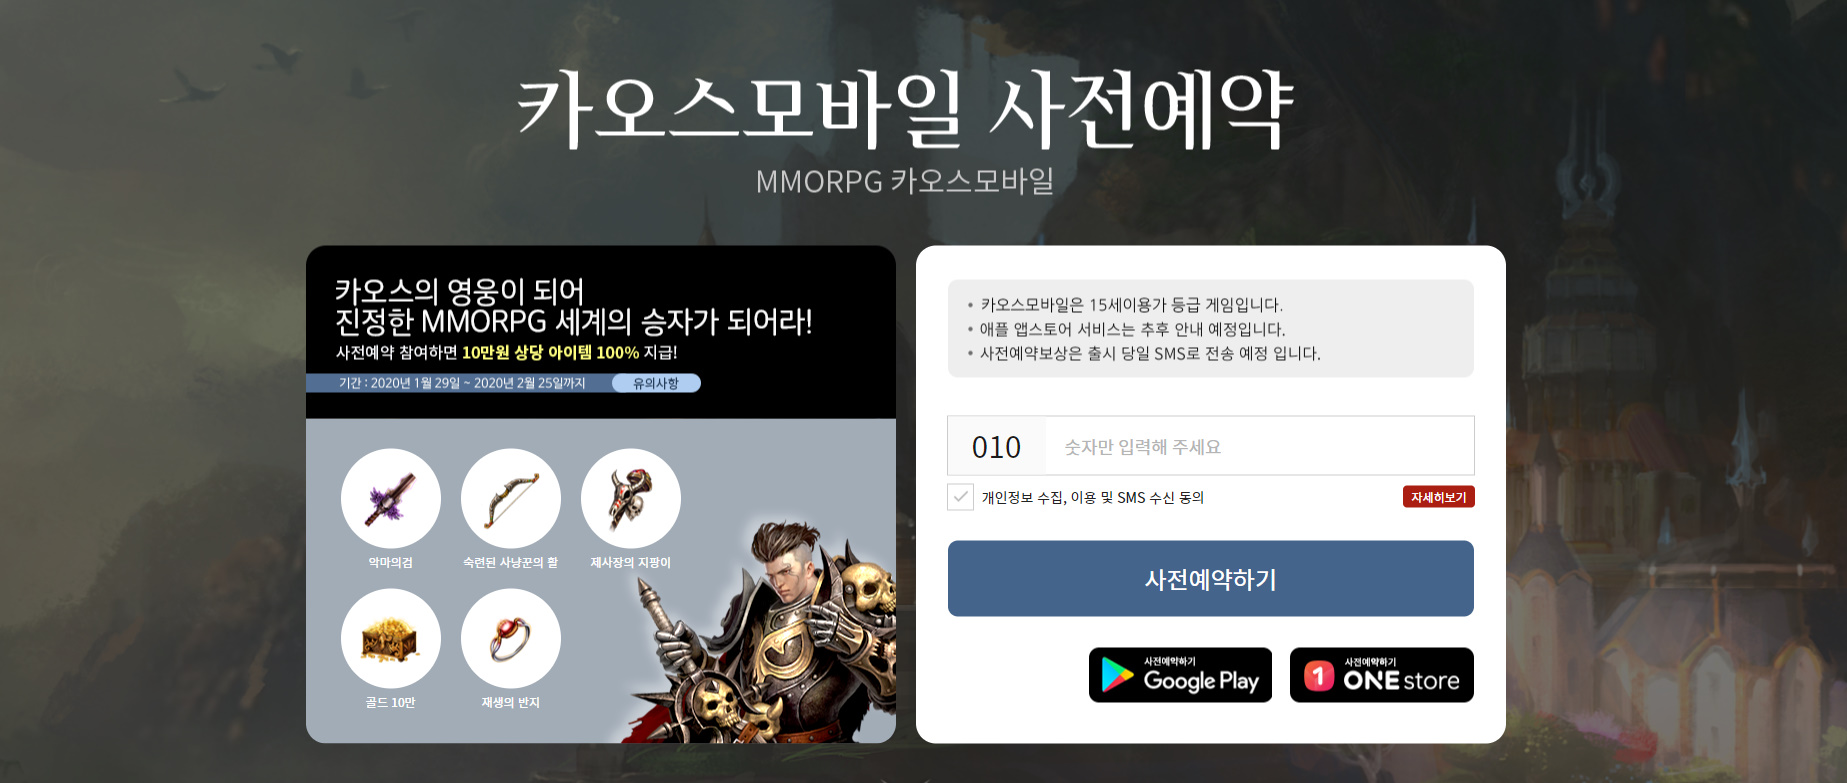1847x783 pixels.
Task: Click the 010 phone prefix box
Action: tap(997, 446)
